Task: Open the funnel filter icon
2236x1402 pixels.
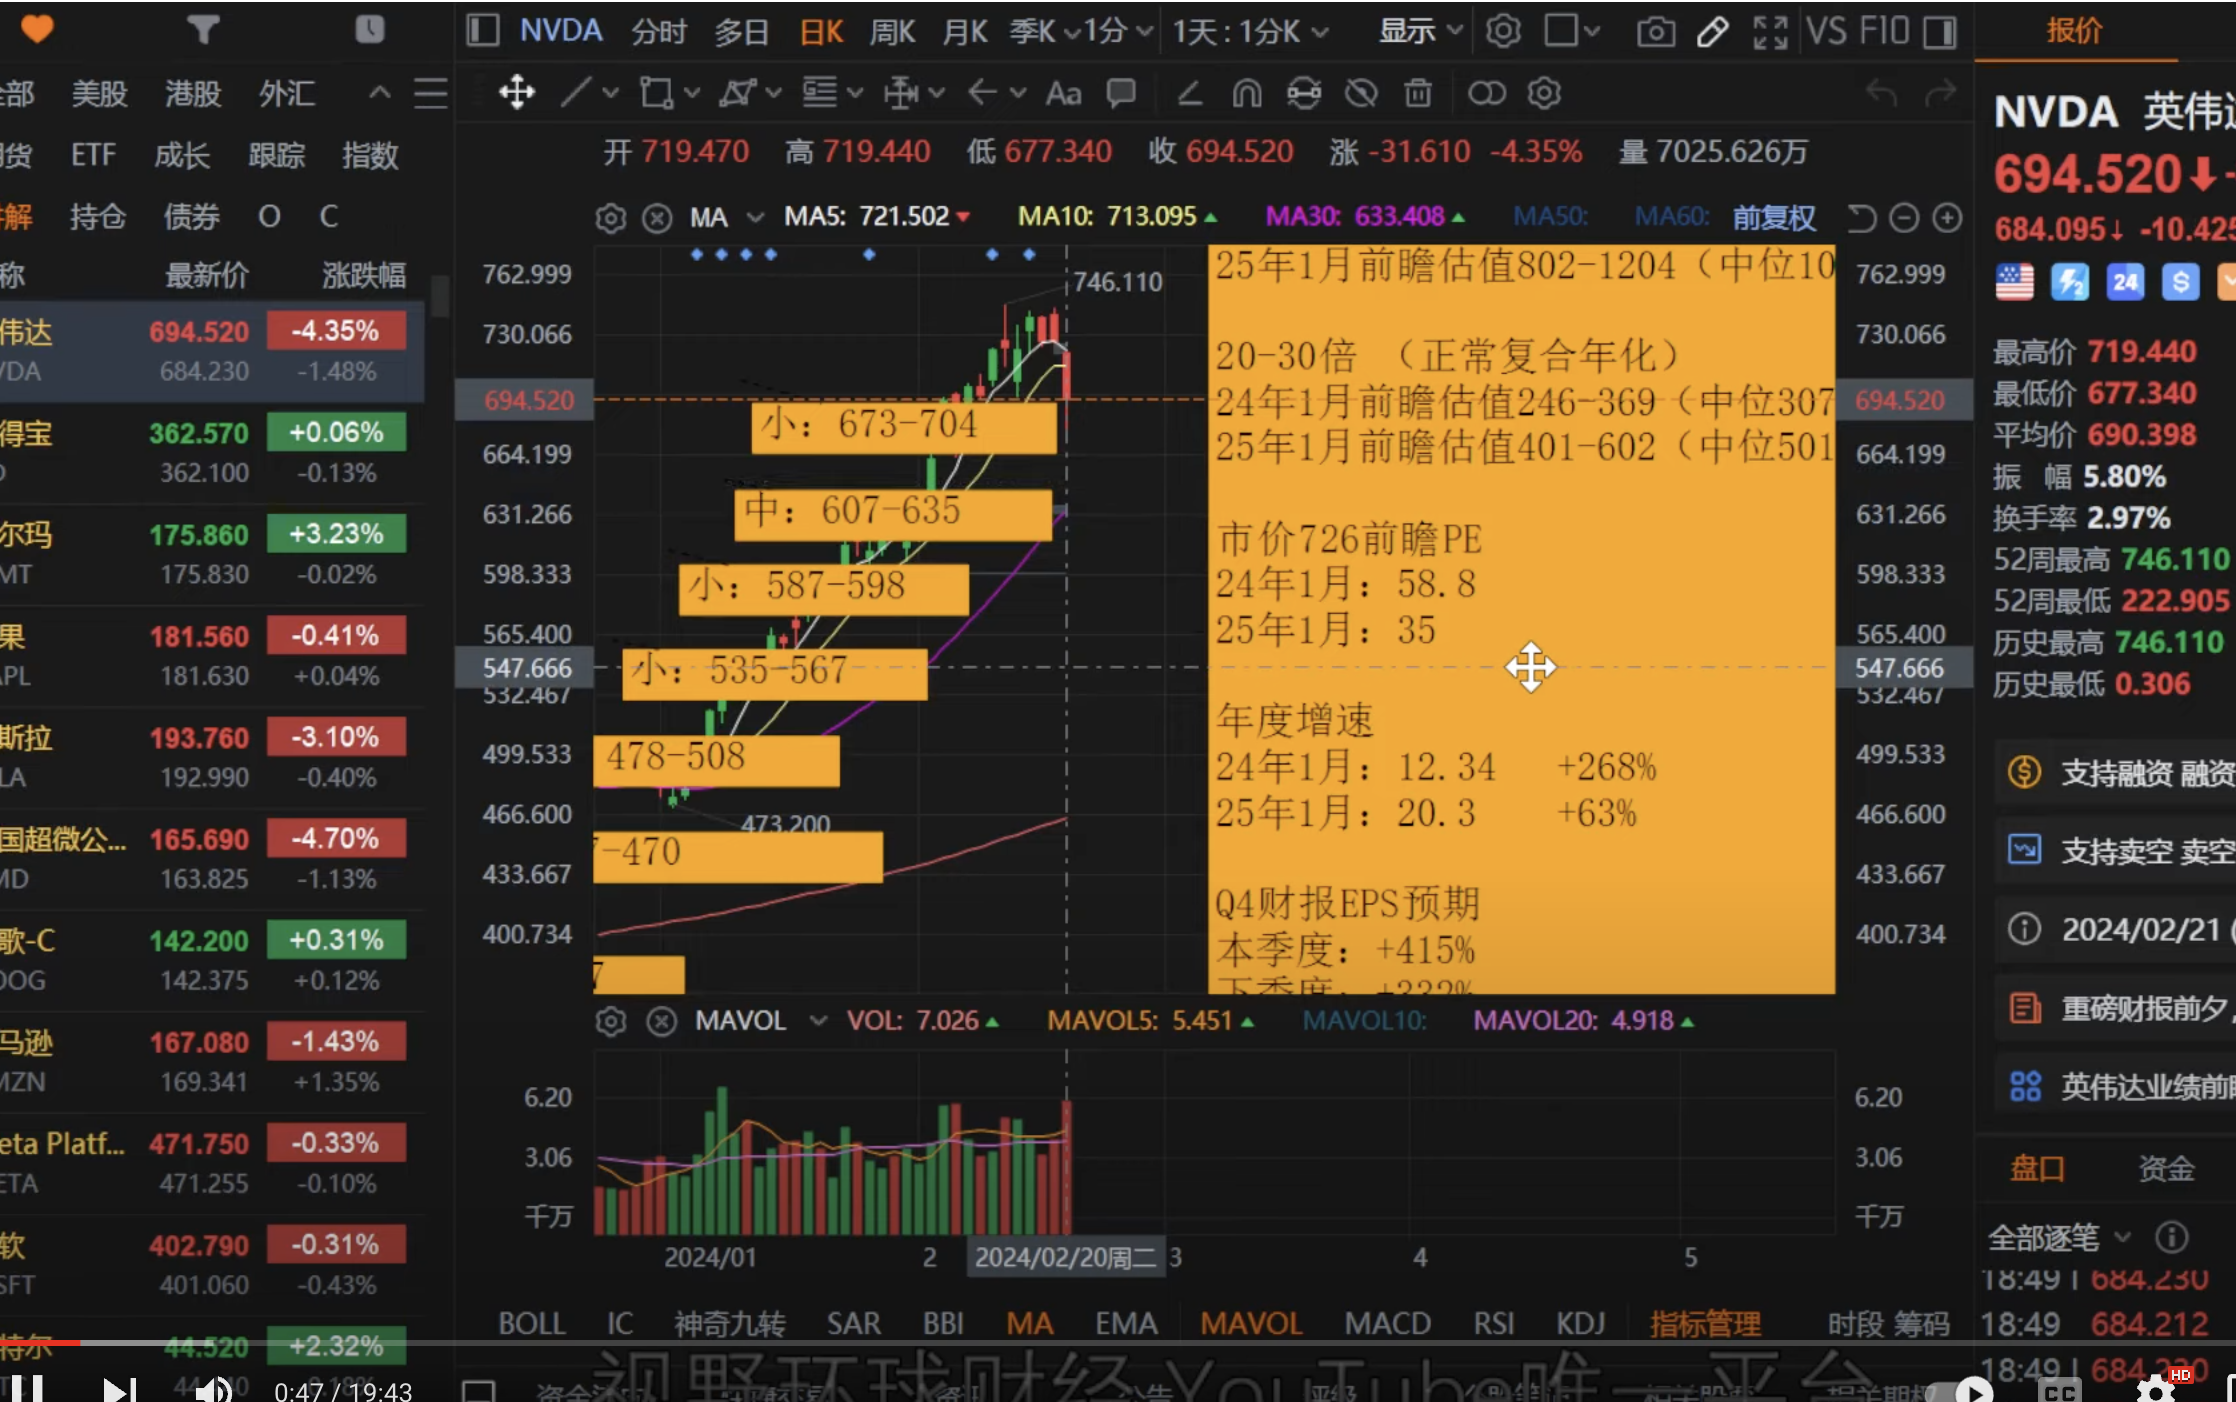Action: click(203, 30)
